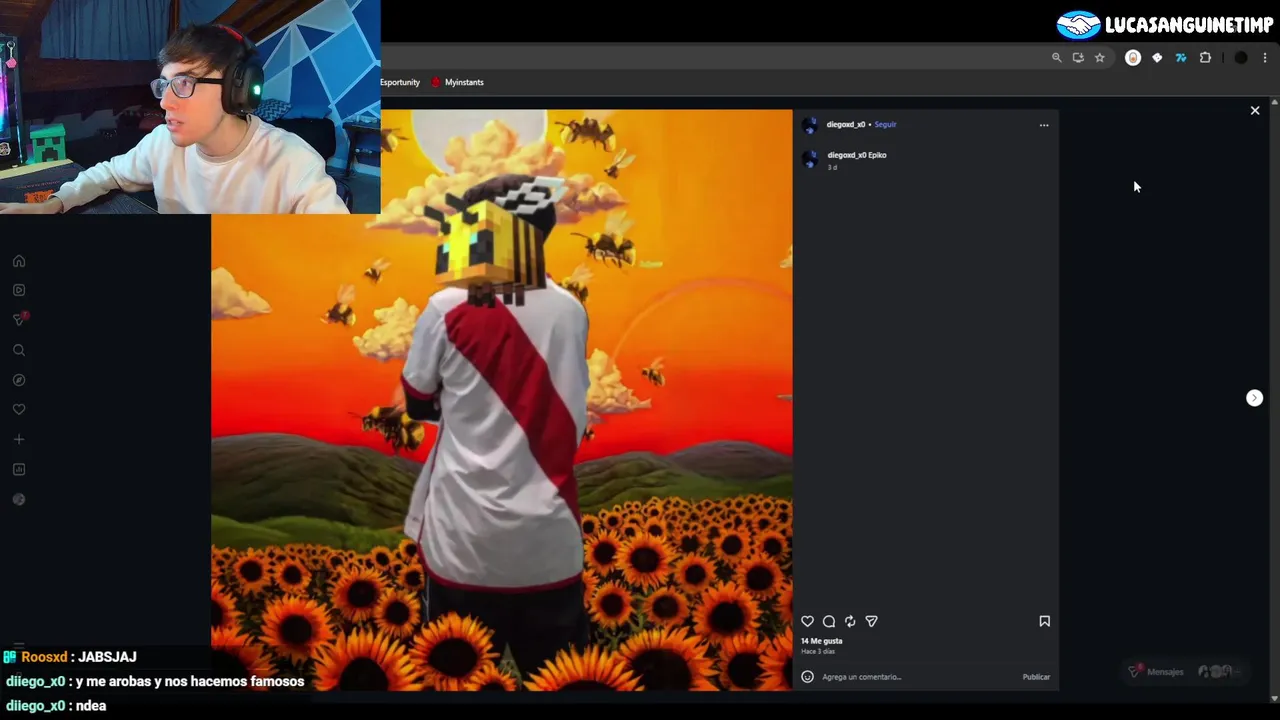This screenshot has height=720, width=1280.
Task: Open notifications heart in sidebar
Action: click(19, 409)
